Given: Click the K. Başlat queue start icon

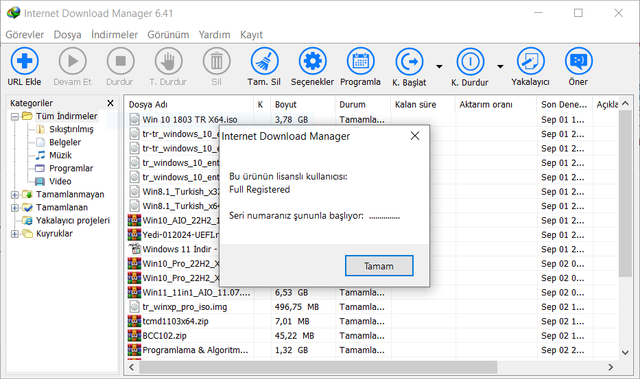Looking at the screenshot, I should tap(409, 61).
